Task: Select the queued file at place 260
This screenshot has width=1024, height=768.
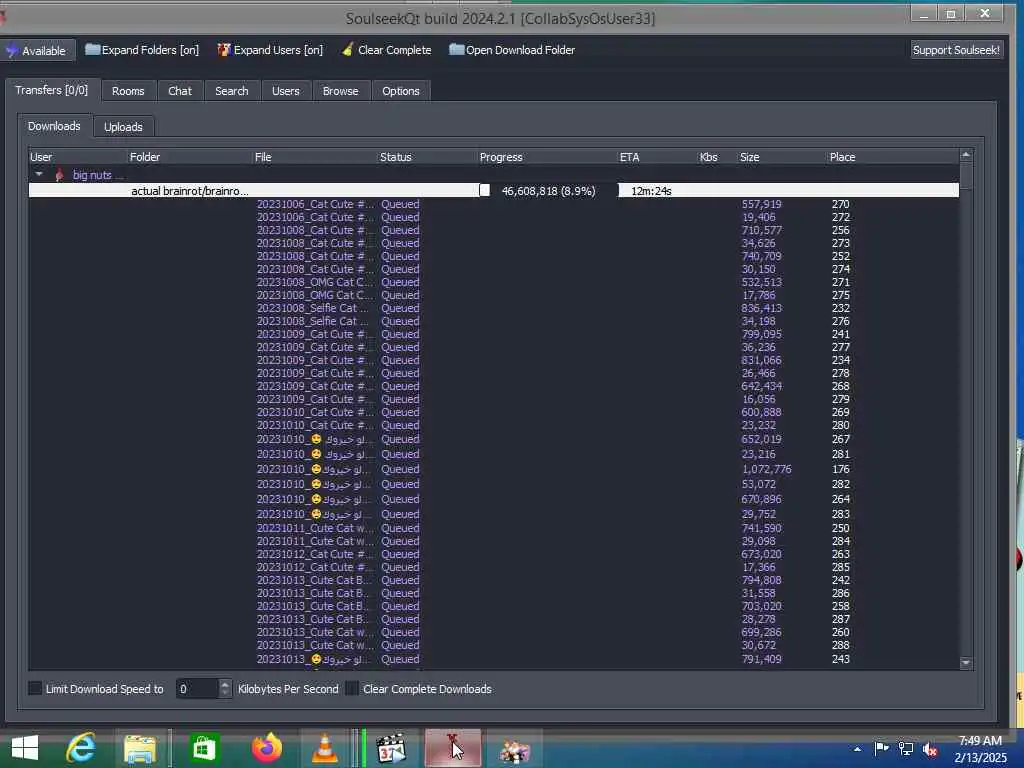Action: point(494,632)
